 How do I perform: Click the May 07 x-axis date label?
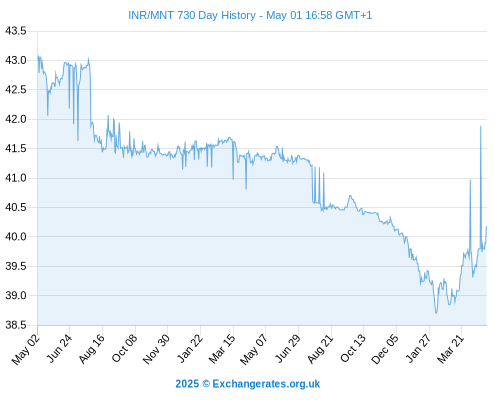[254, 349]
